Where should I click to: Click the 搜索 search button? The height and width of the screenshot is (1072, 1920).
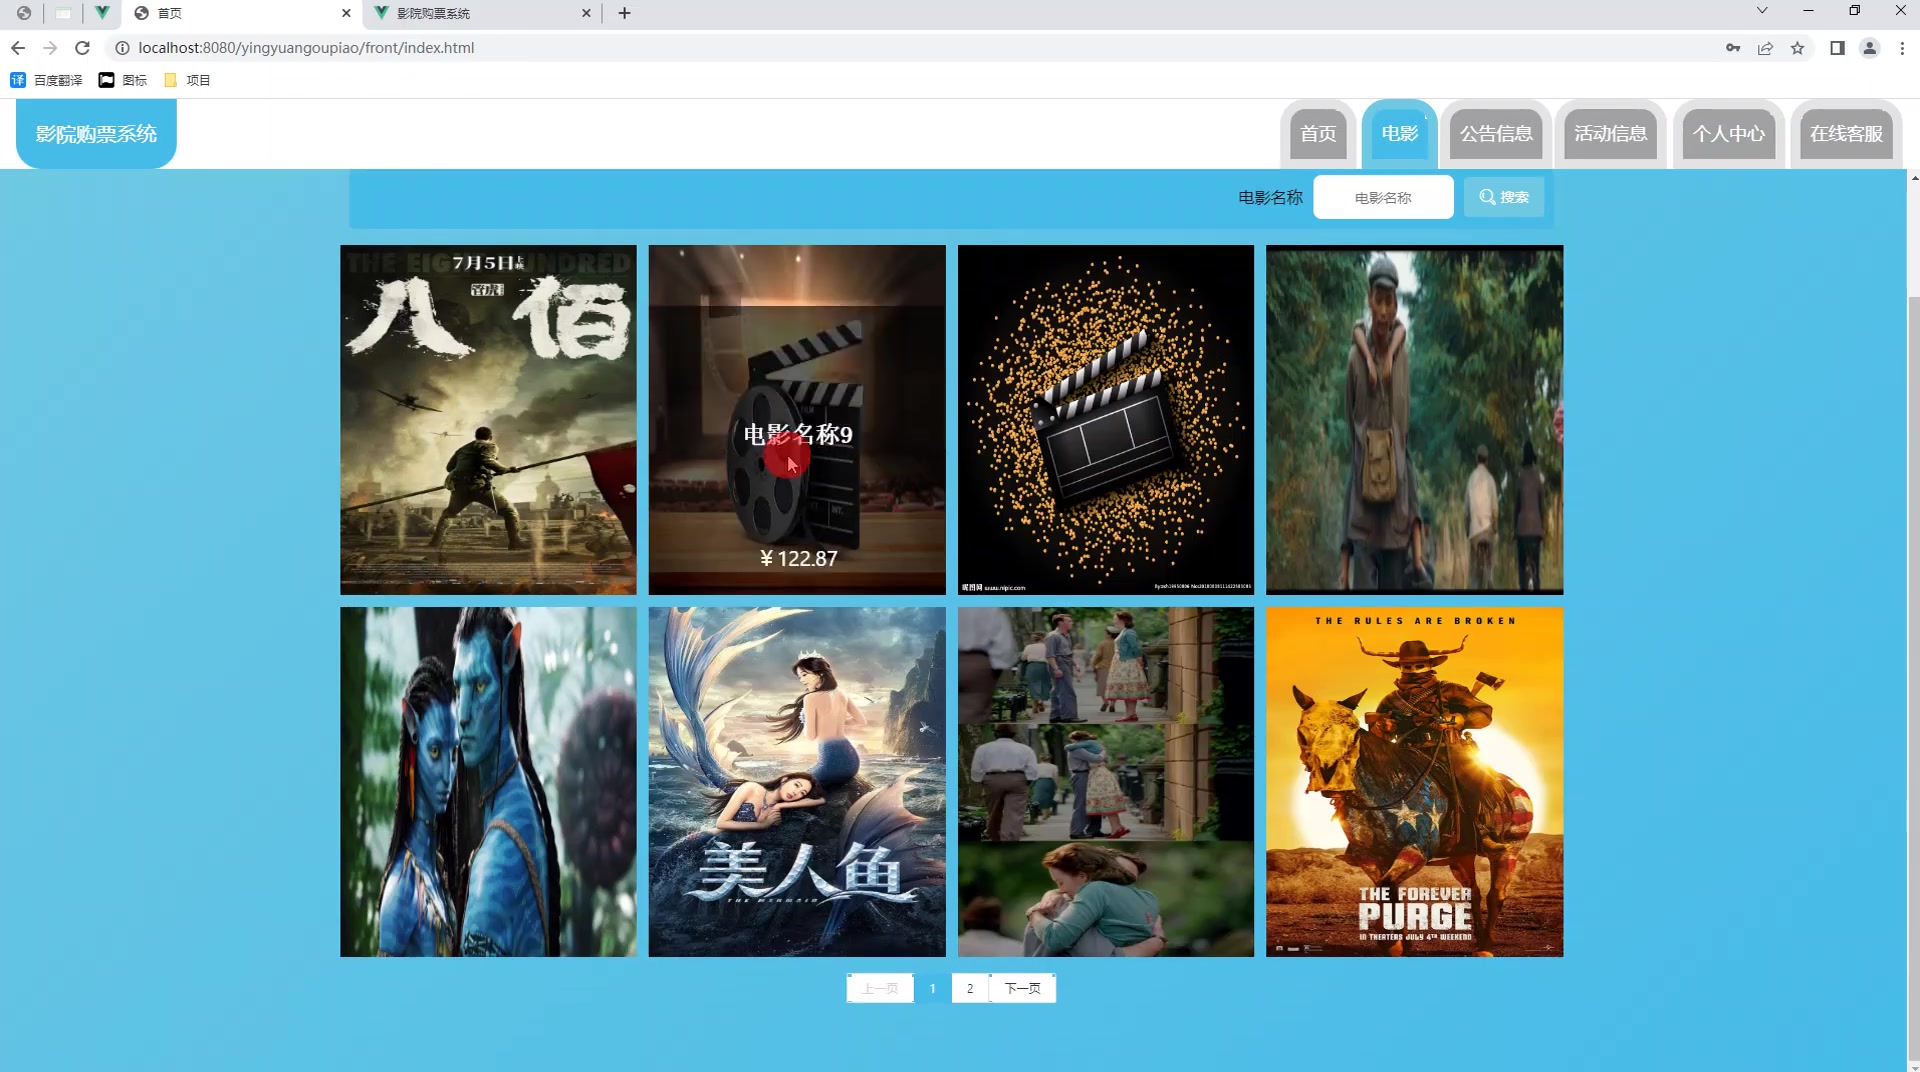pyautogui.click(x=1504, y=197)
